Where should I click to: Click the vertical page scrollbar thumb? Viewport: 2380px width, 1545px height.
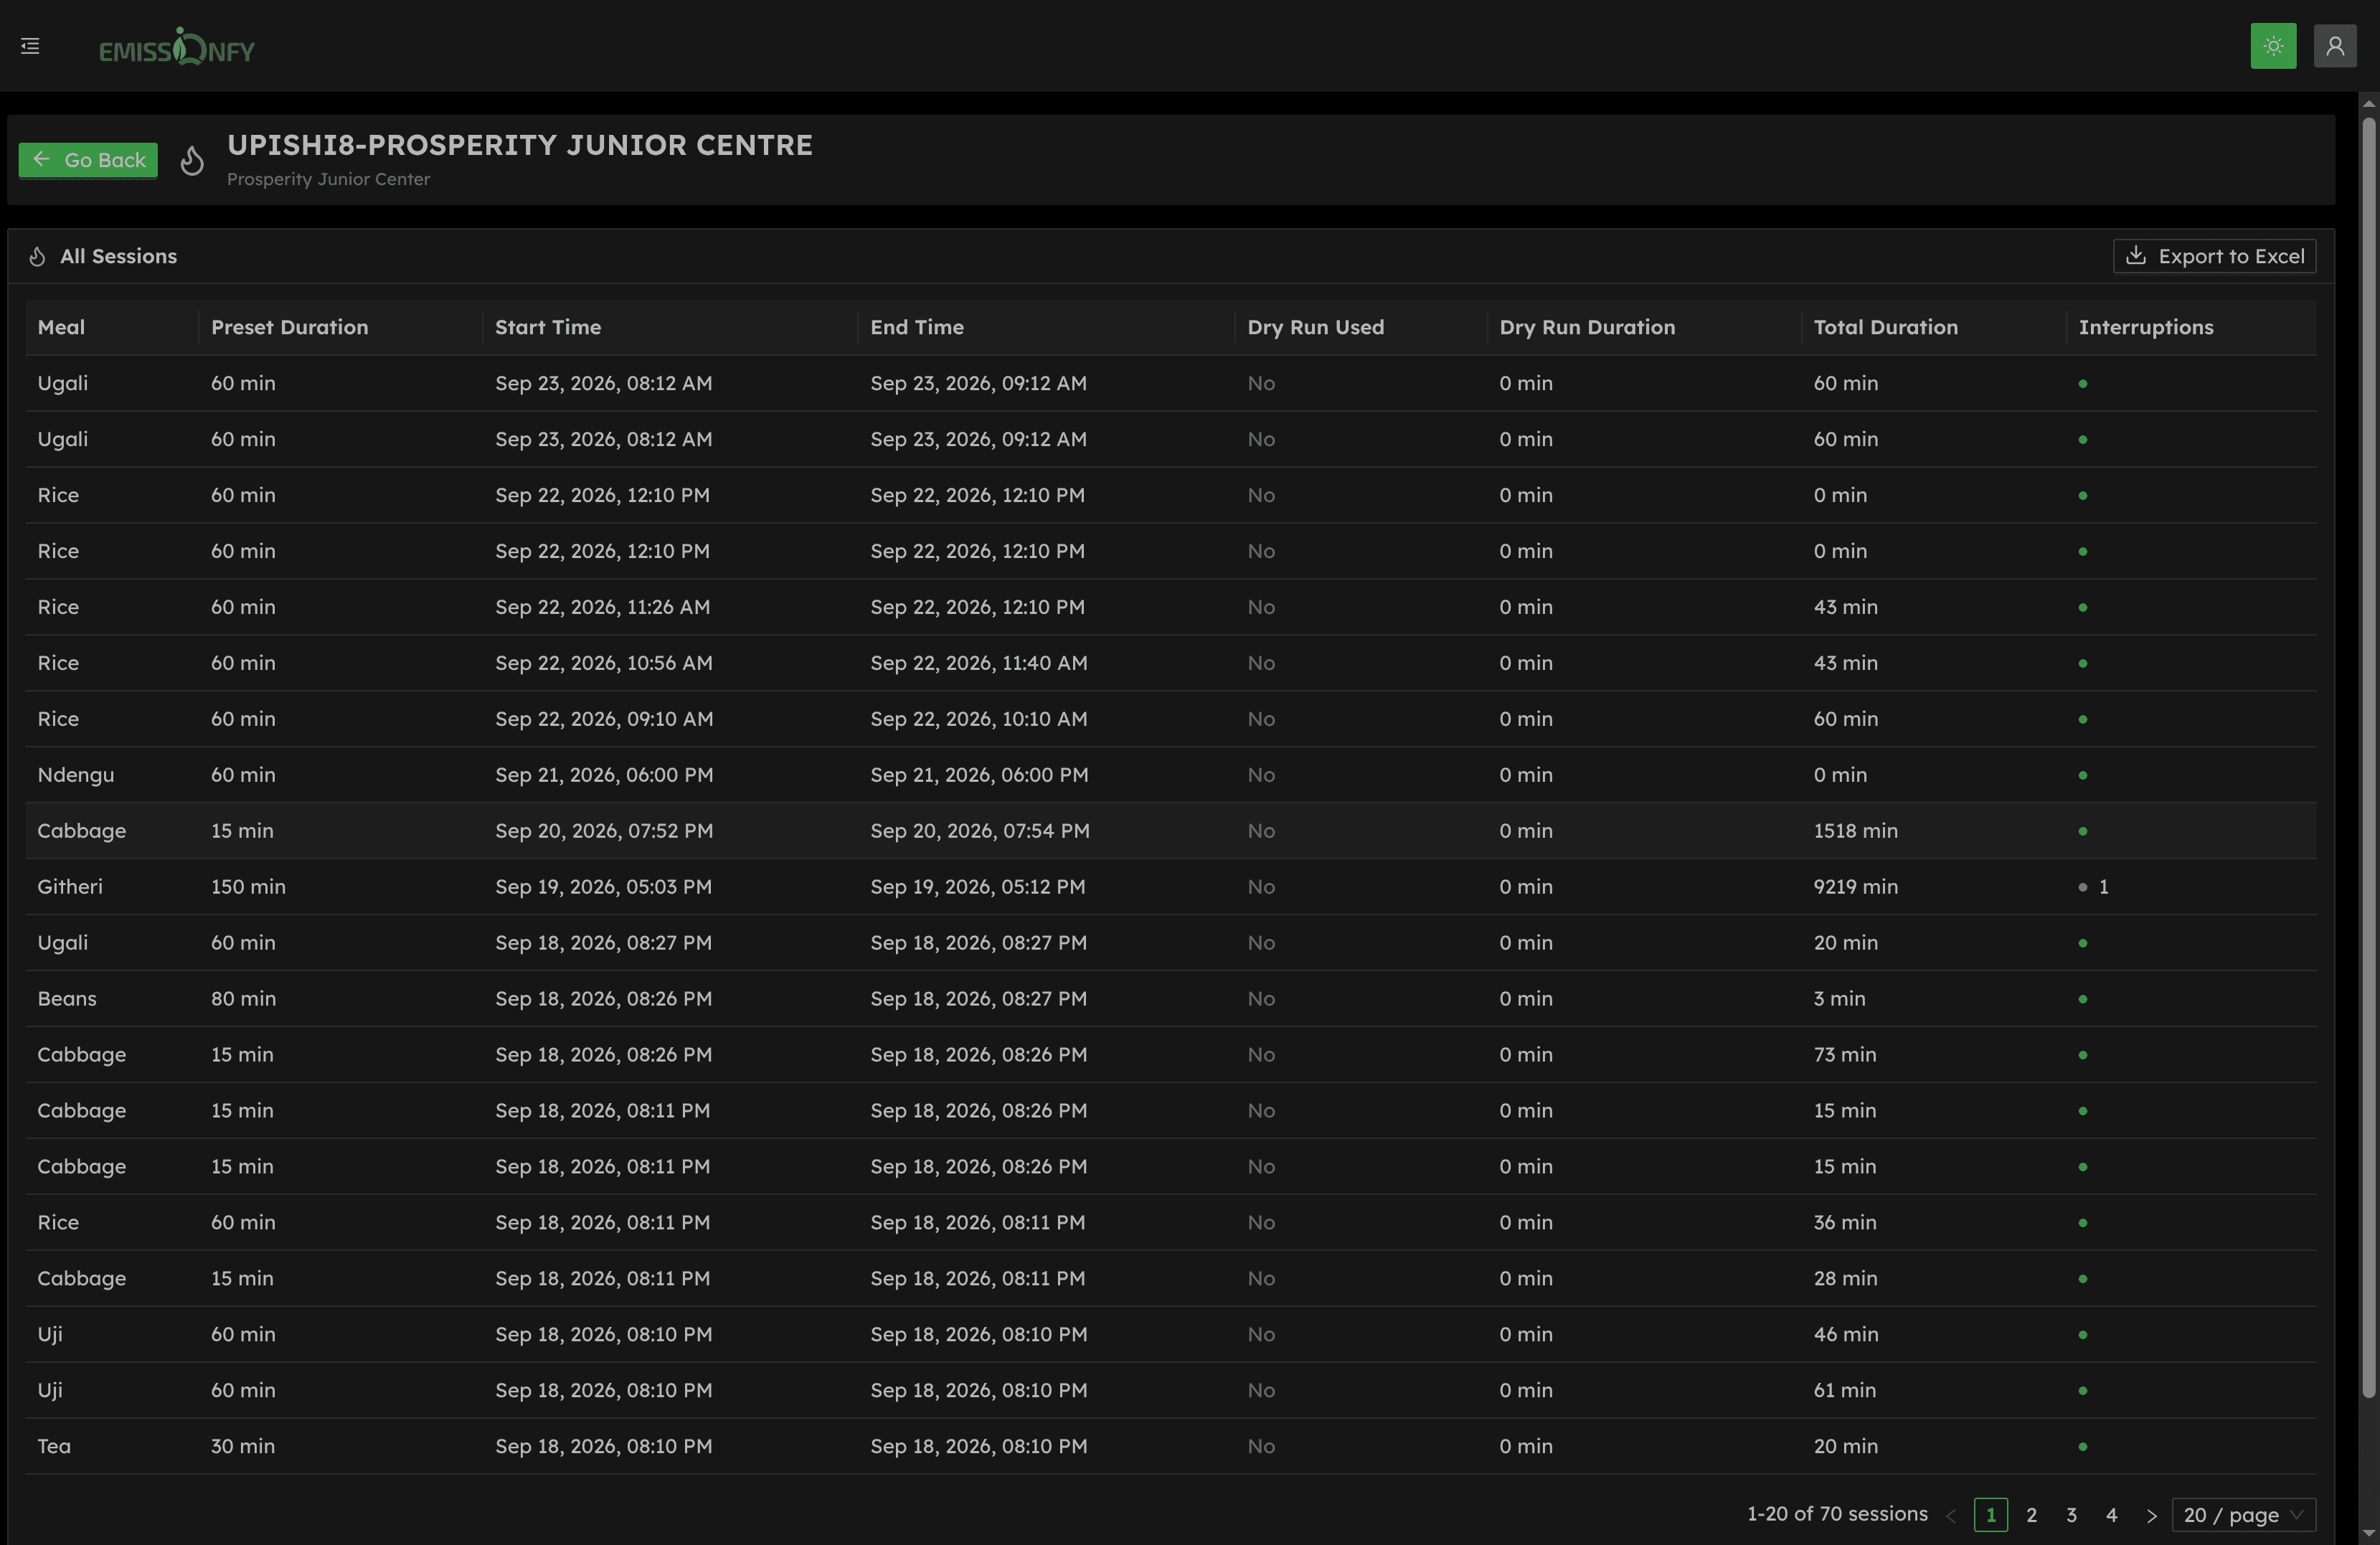click(x=2368, y=758)
